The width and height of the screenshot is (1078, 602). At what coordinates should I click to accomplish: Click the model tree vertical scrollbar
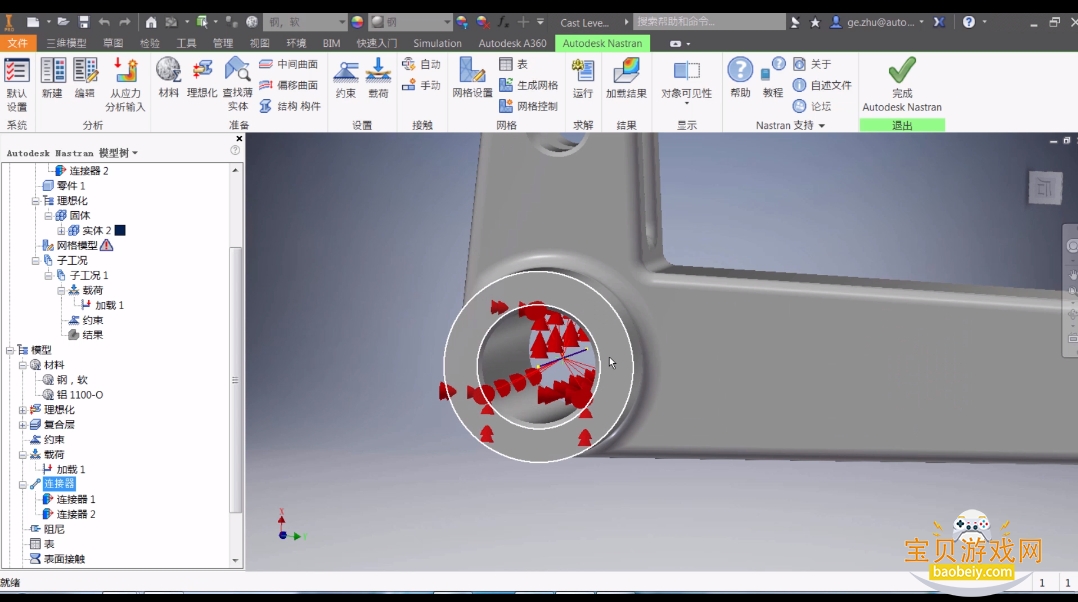[x=235, y=379]
